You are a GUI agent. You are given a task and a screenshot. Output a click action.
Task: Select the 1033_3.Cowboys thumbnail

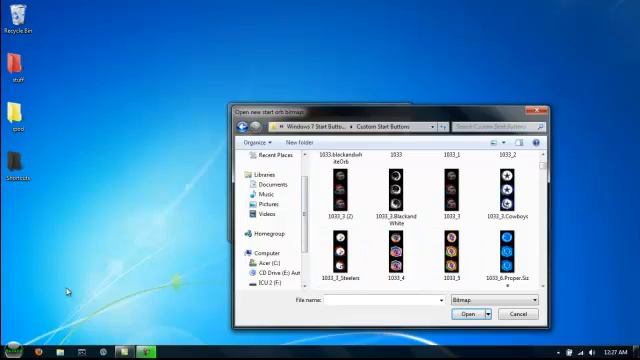(507, 190)
